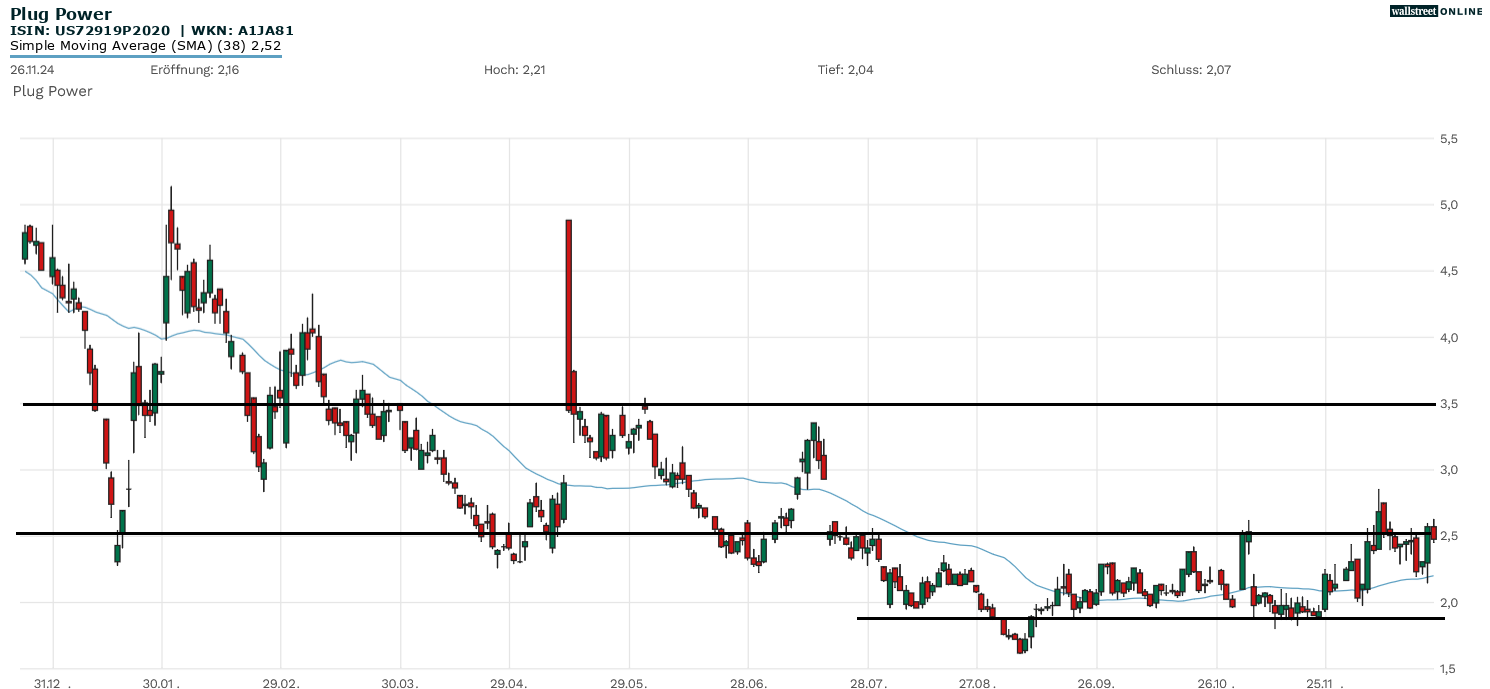Click the 26.11.24 date label
This screenshot has width=1490, height=689.
[30, 70]
